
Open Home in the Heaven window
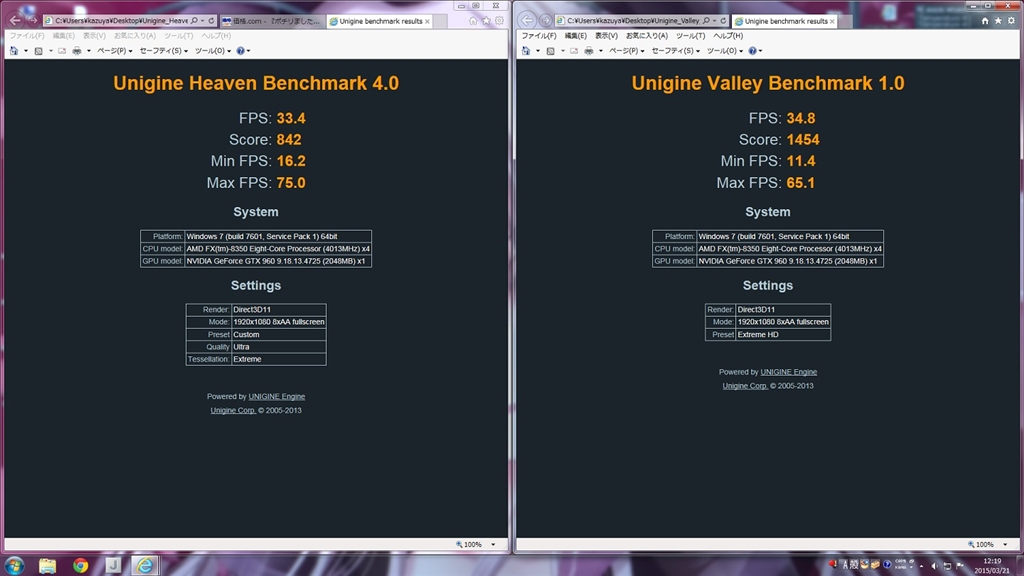click(x=473, y=21)
